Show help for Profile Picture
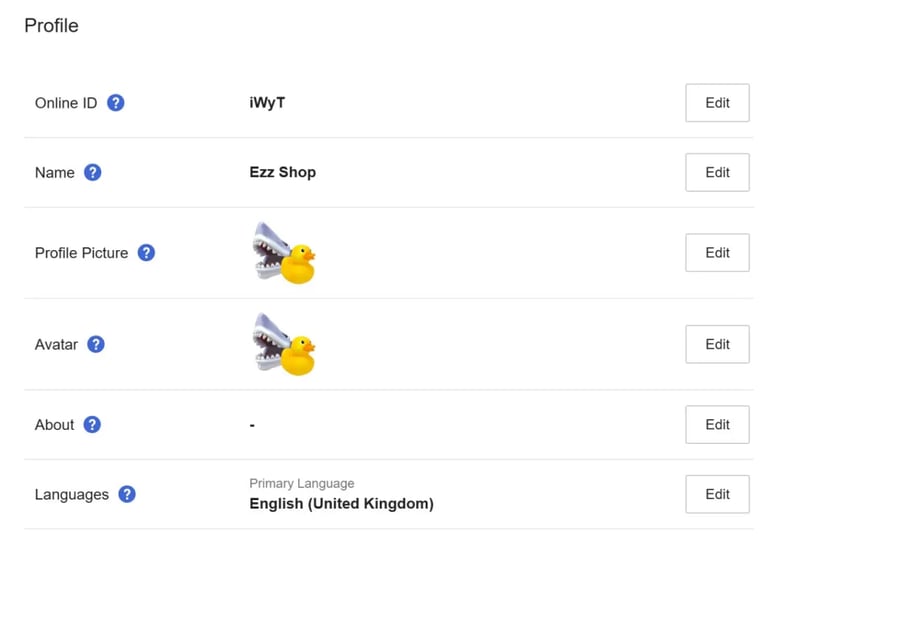 146,253
